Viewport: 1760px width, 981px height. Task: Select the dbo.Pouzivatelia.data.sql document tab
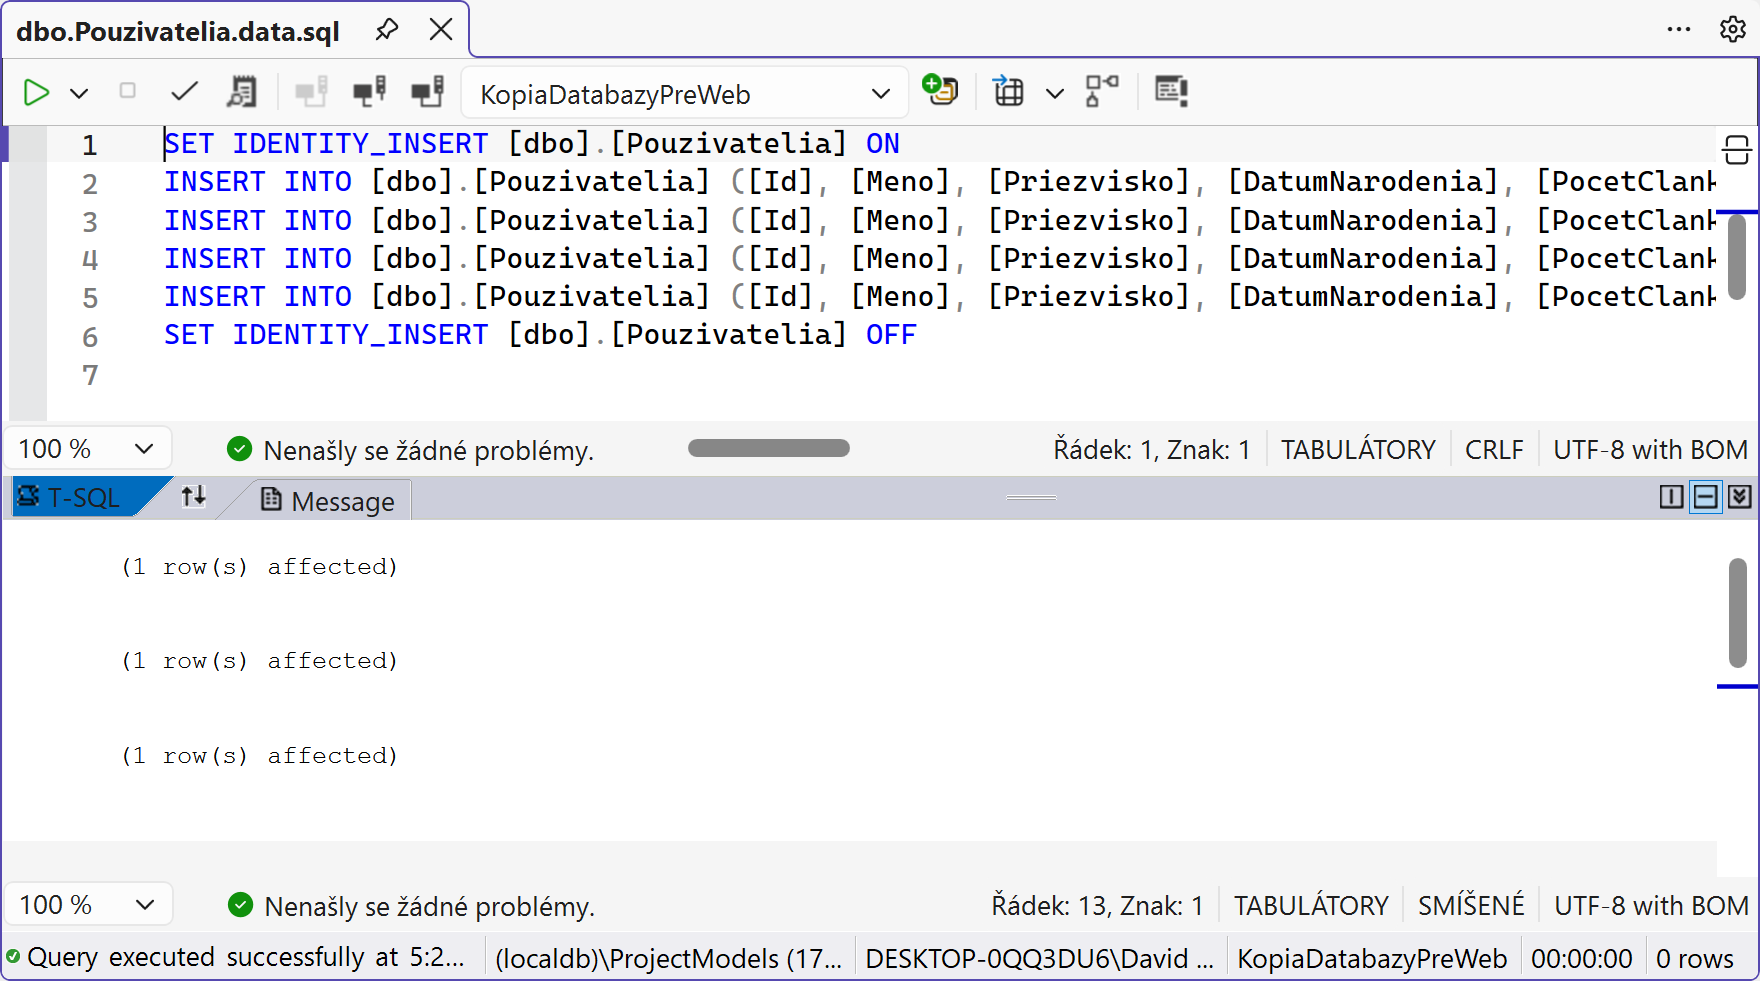(178, 32)
